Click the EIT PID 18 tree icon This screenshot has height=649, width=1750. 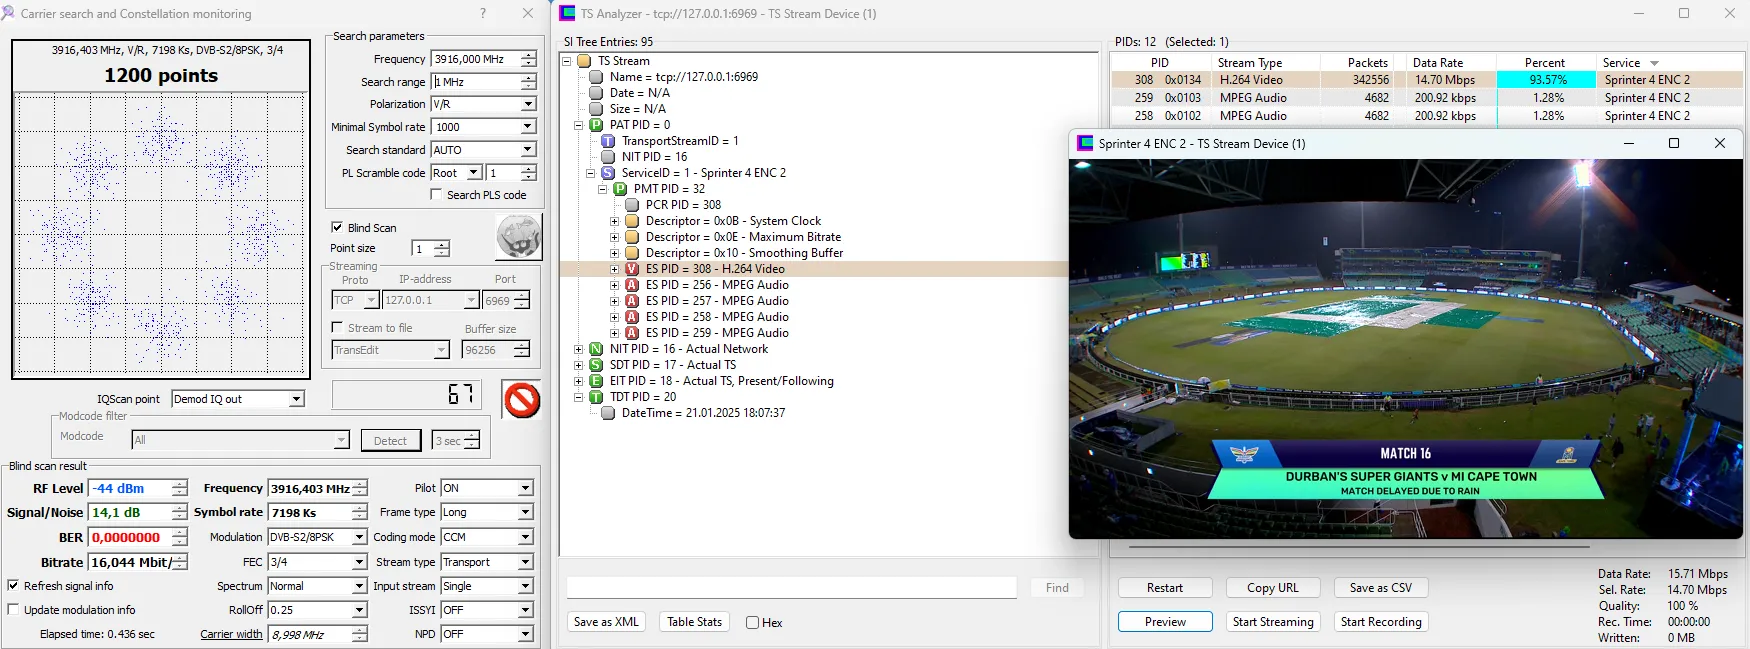(x=596, y=381)
